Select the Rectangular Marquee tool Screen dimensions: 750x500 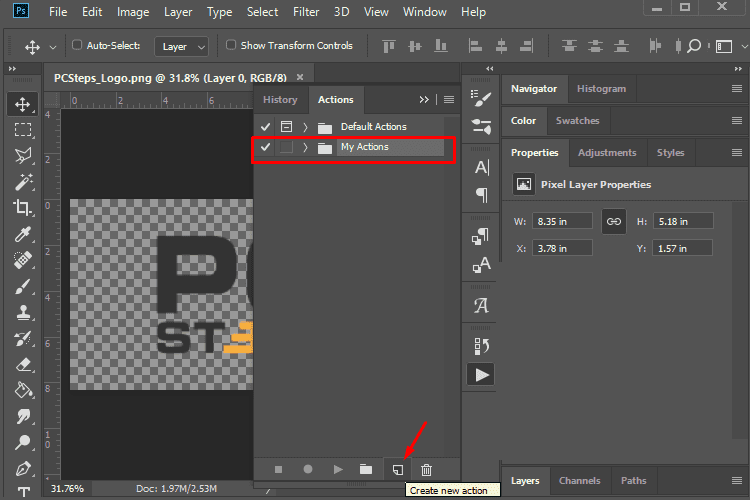[22, 130]
